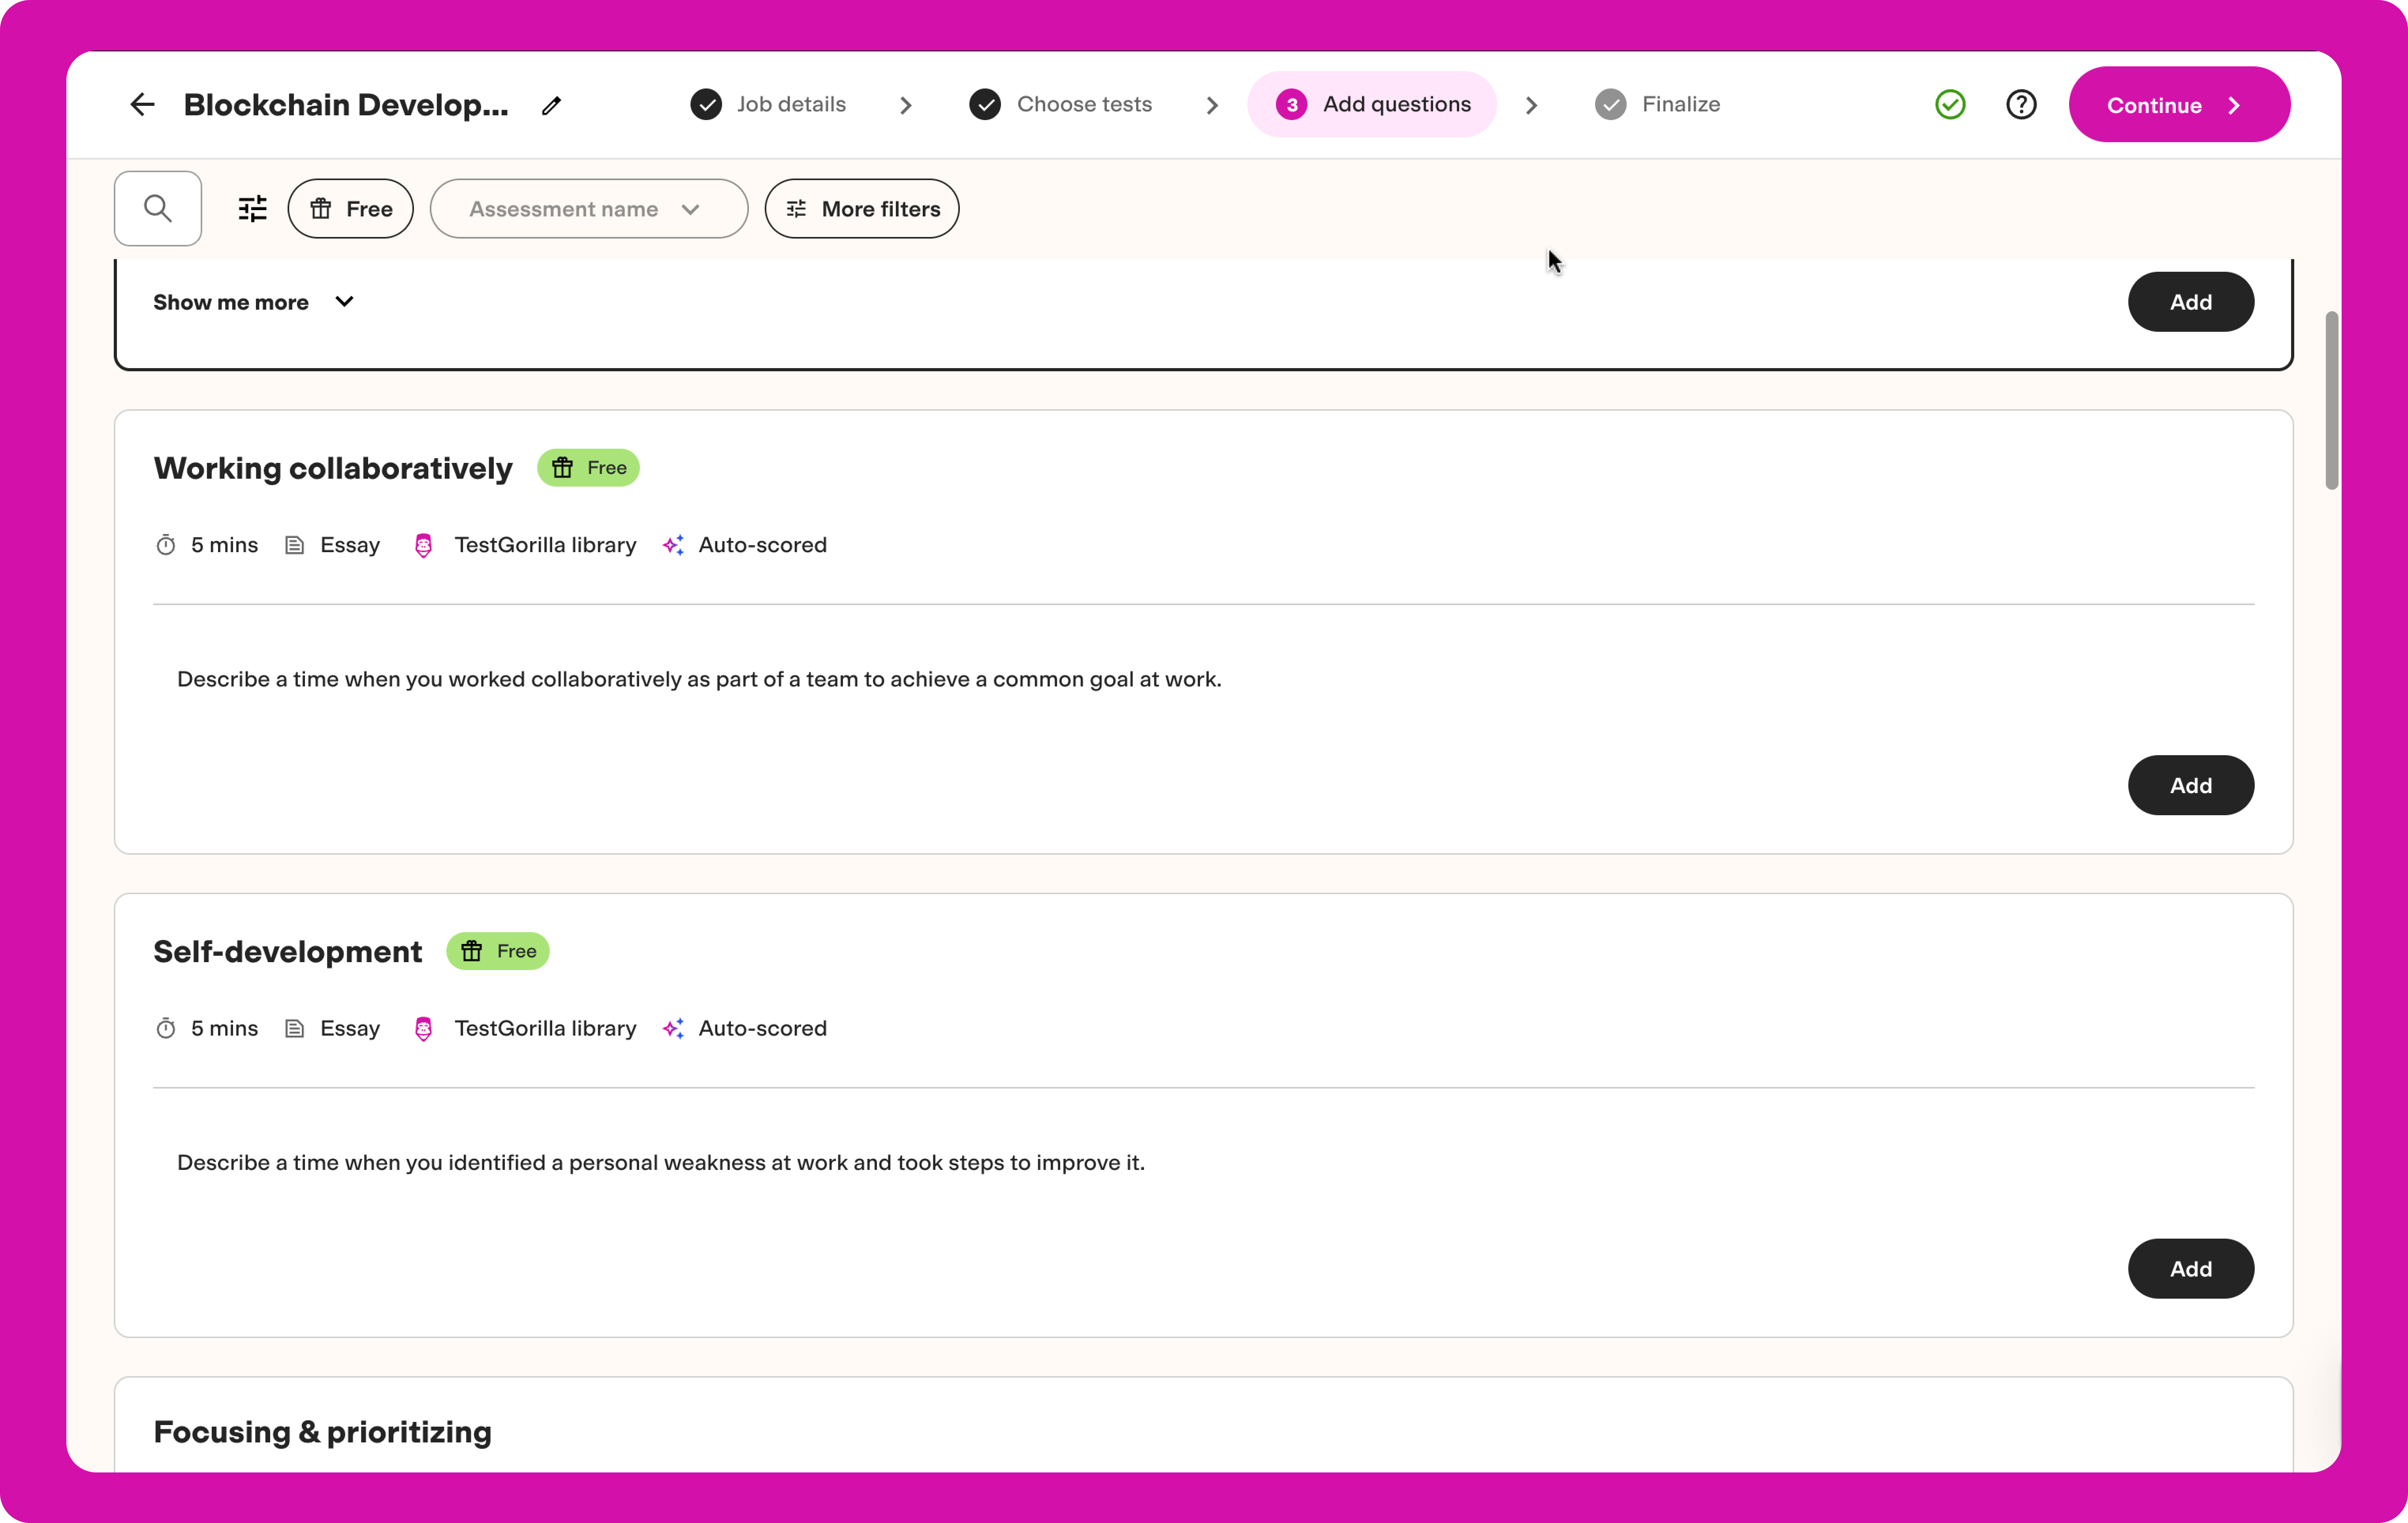
Task: Click Essay document icon in Self-development card
Action: (x=294, y=1028)
